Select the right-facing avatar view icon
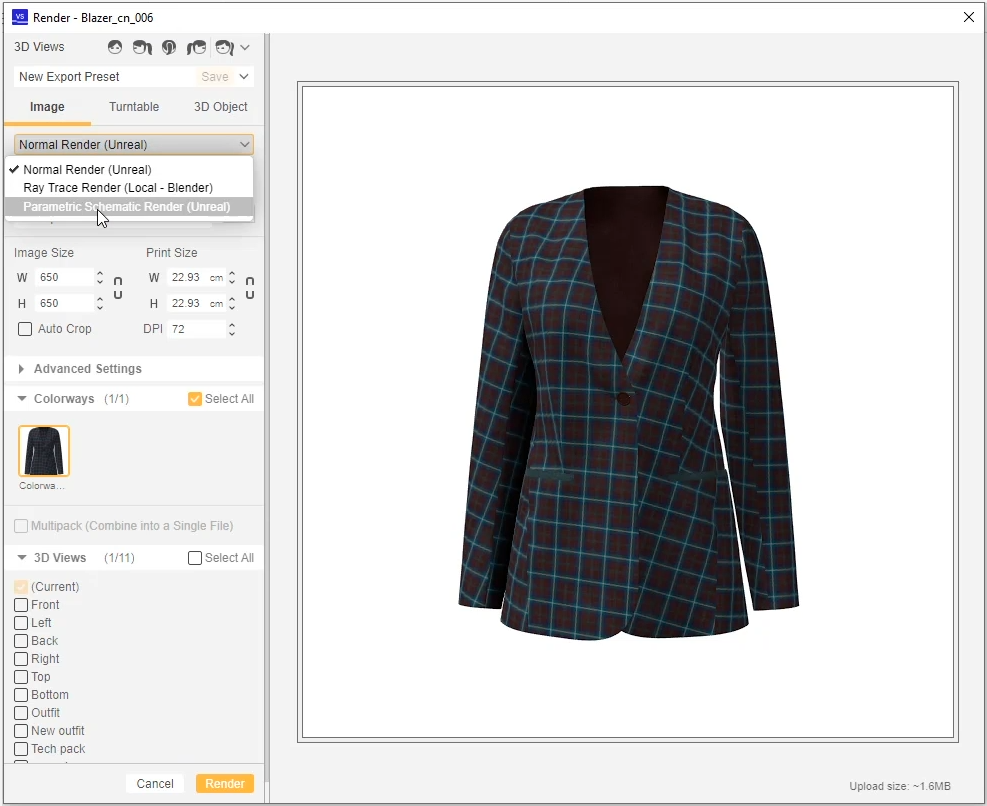Image resolution: width=987 pixels, height=806 pixels. 196,47
